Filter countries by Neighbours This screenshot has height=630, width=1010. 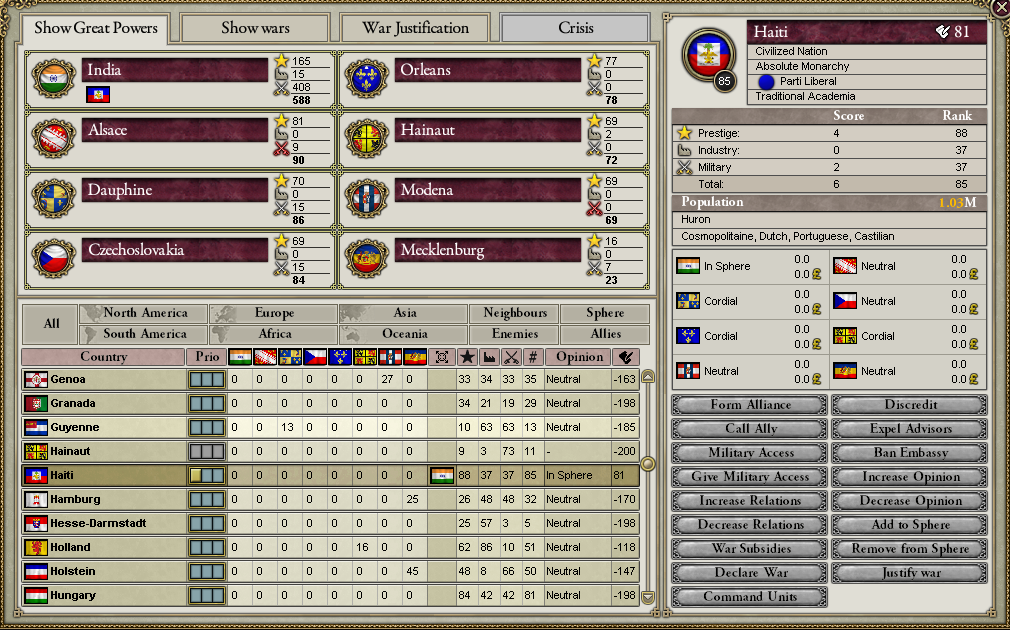coord(515,313)
